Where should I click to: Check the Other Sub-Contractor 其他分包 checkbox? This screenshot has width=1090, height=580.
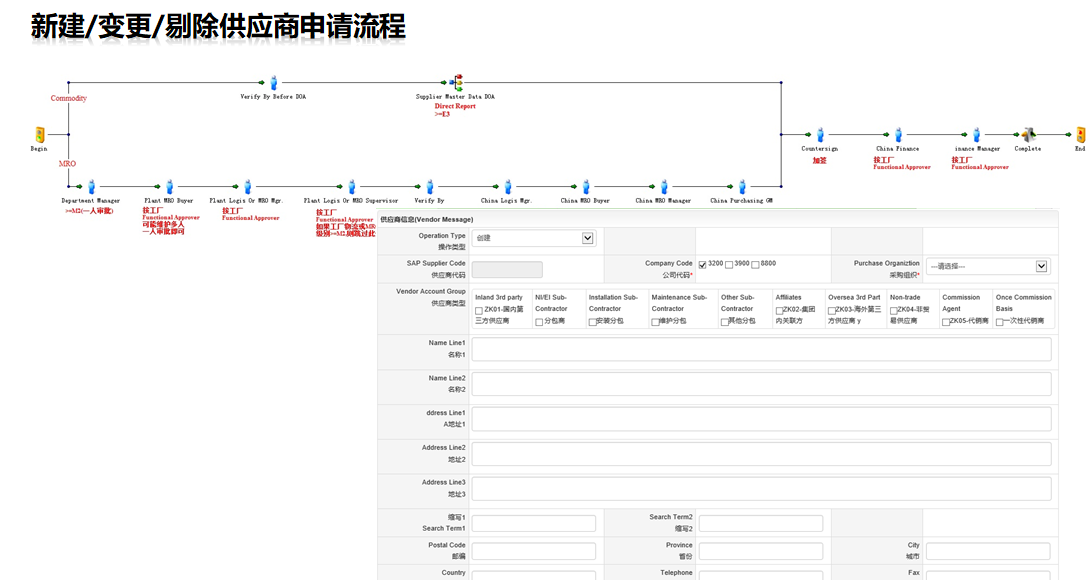[725, 322]
